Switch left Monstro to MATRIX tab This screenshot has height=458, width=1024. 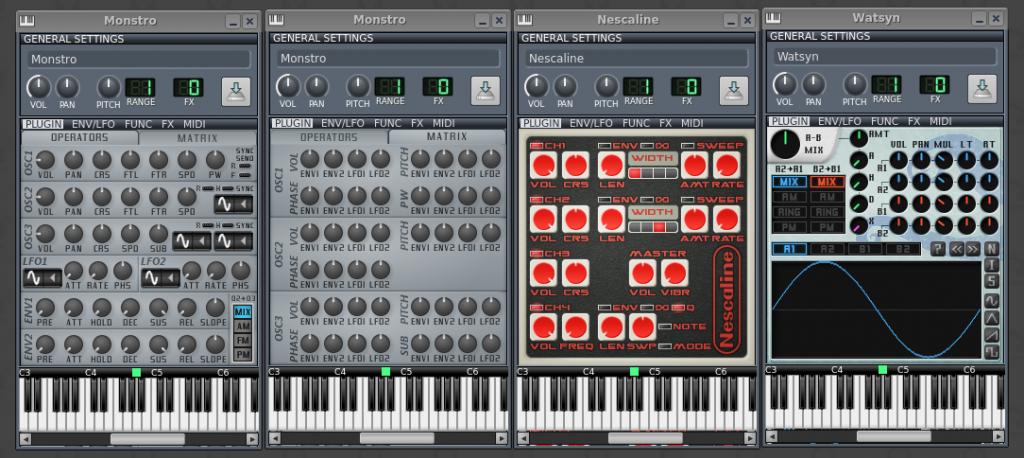click(198, 138)
